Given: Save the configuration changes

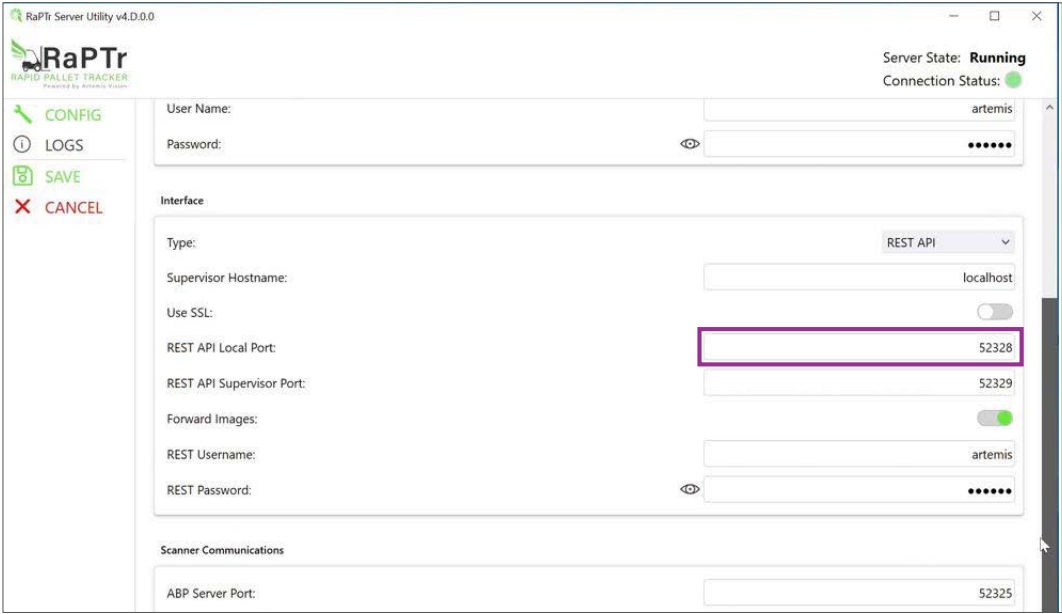Looking at the screenshot, I should point(62,176).
